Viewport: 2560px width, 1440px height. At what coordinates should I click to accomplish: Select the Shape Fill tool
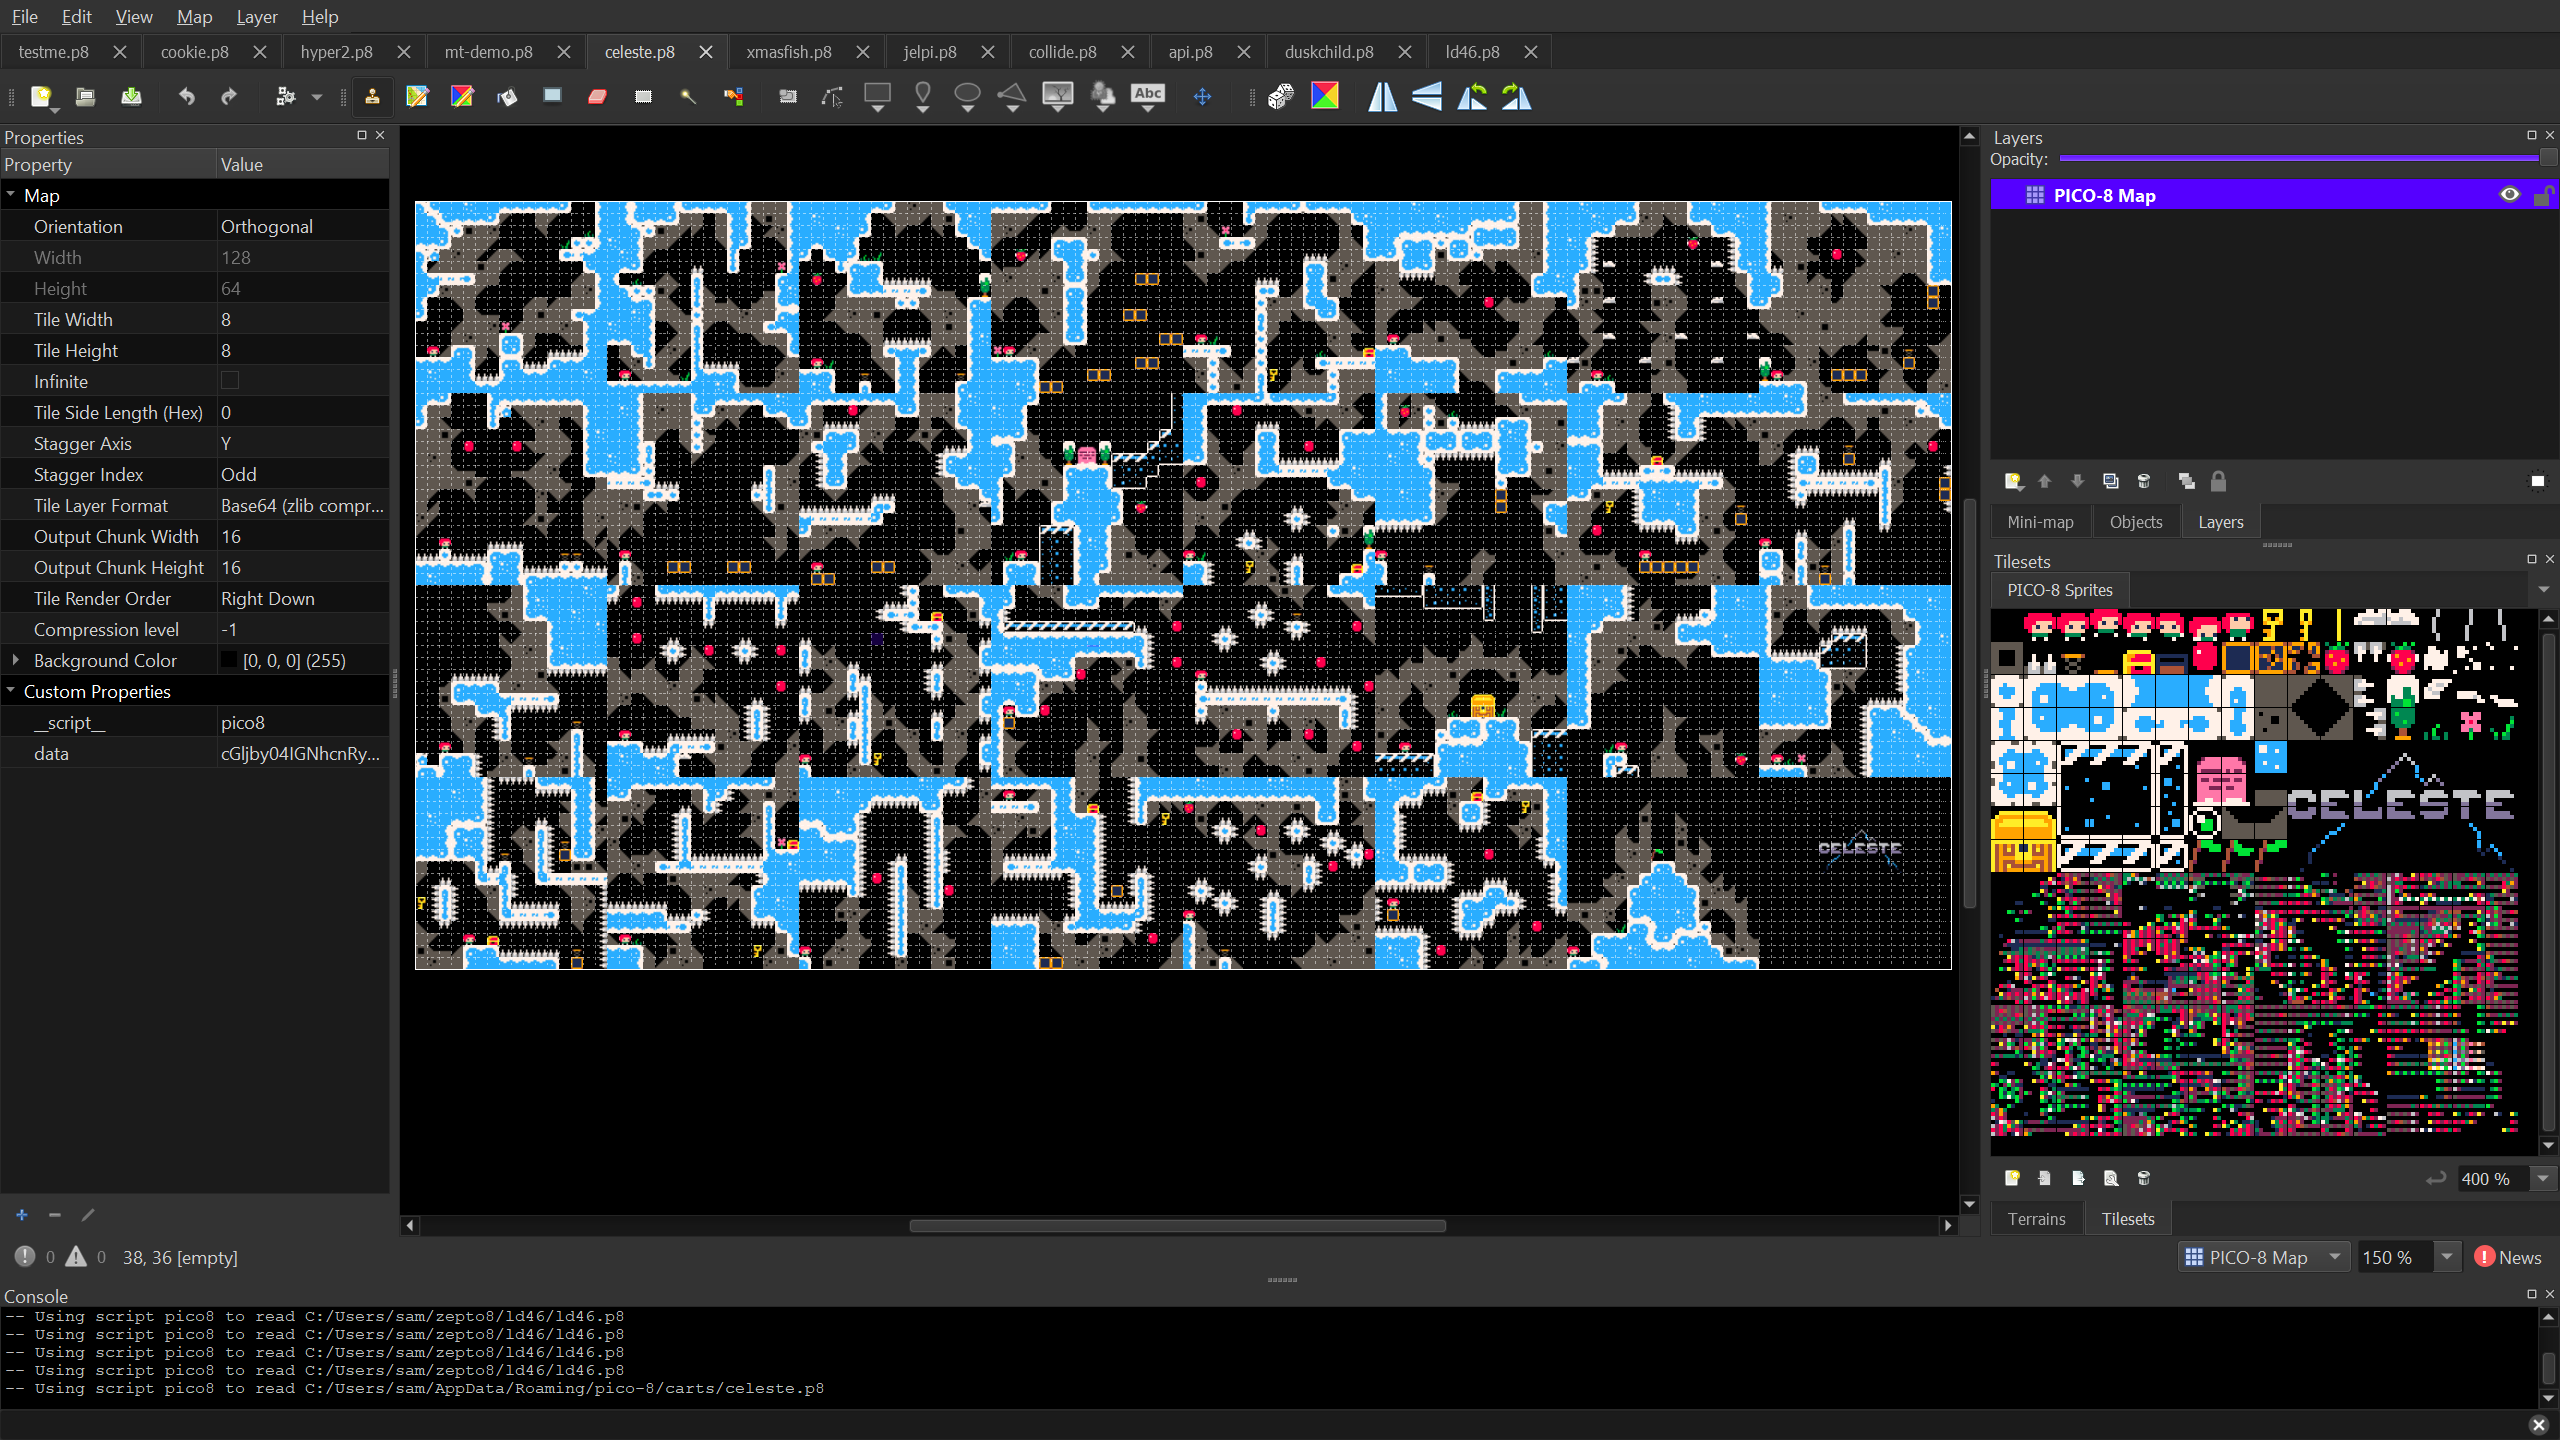(552, 96)
